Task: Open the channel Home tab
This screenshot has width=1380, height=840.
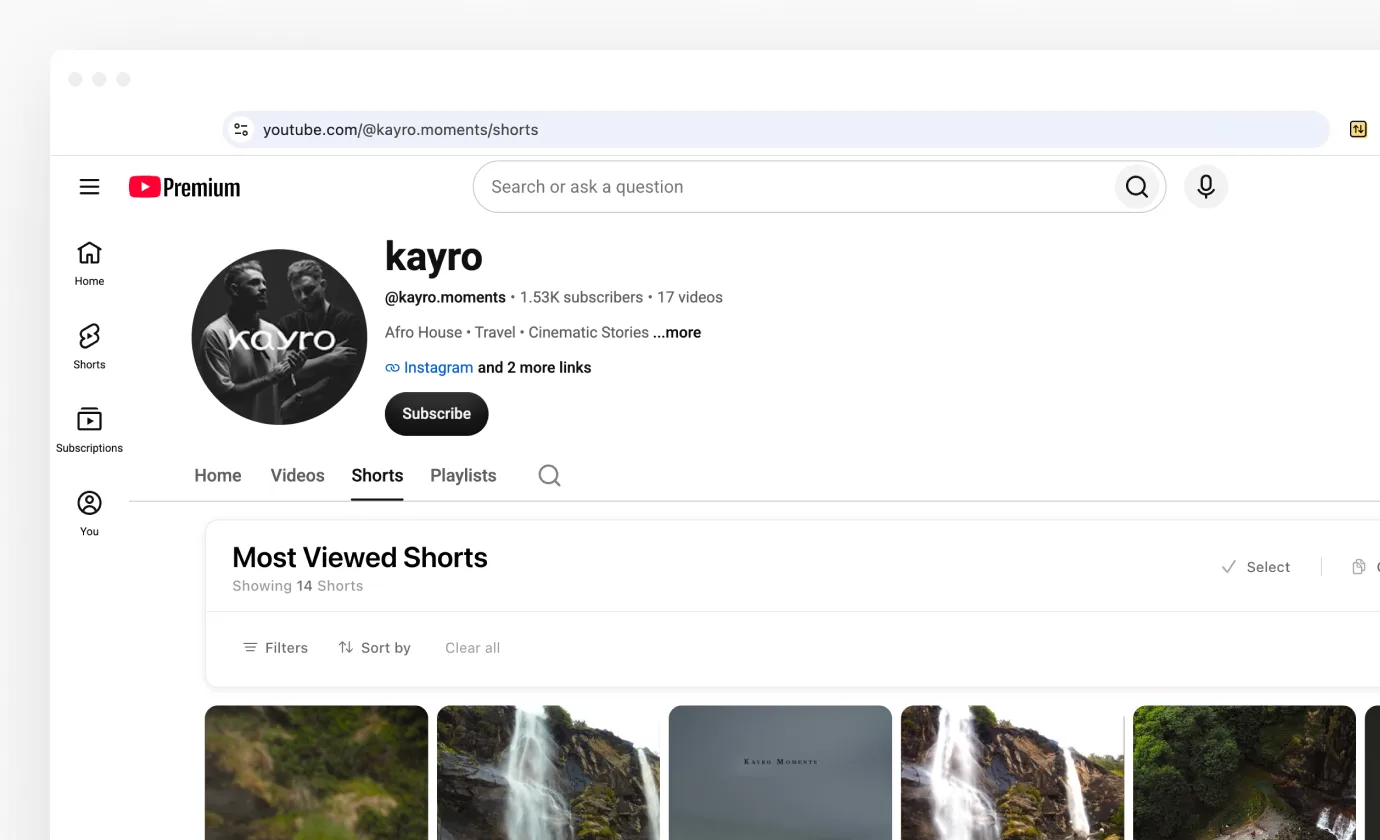Action: tap(218, 476)
